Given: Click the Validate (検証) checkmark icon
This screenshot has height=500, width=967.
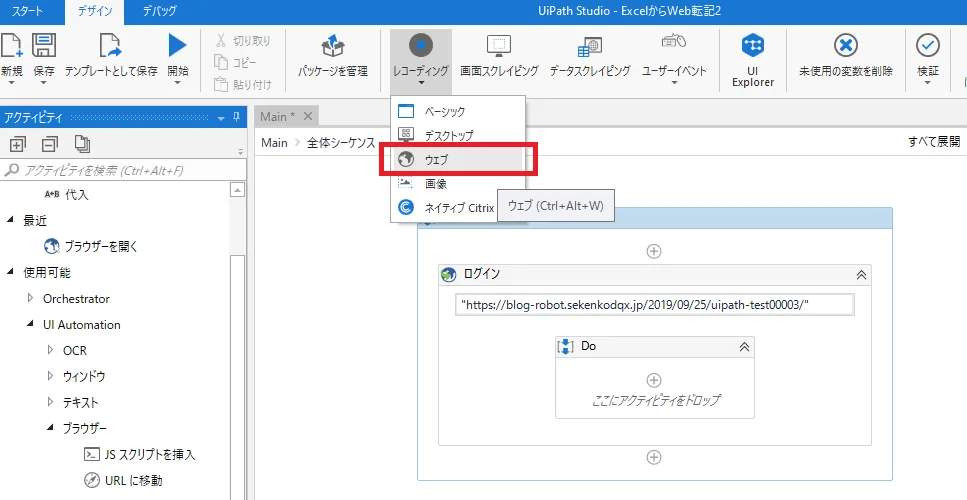Looking at the screenshot, I should pos(928,45).
